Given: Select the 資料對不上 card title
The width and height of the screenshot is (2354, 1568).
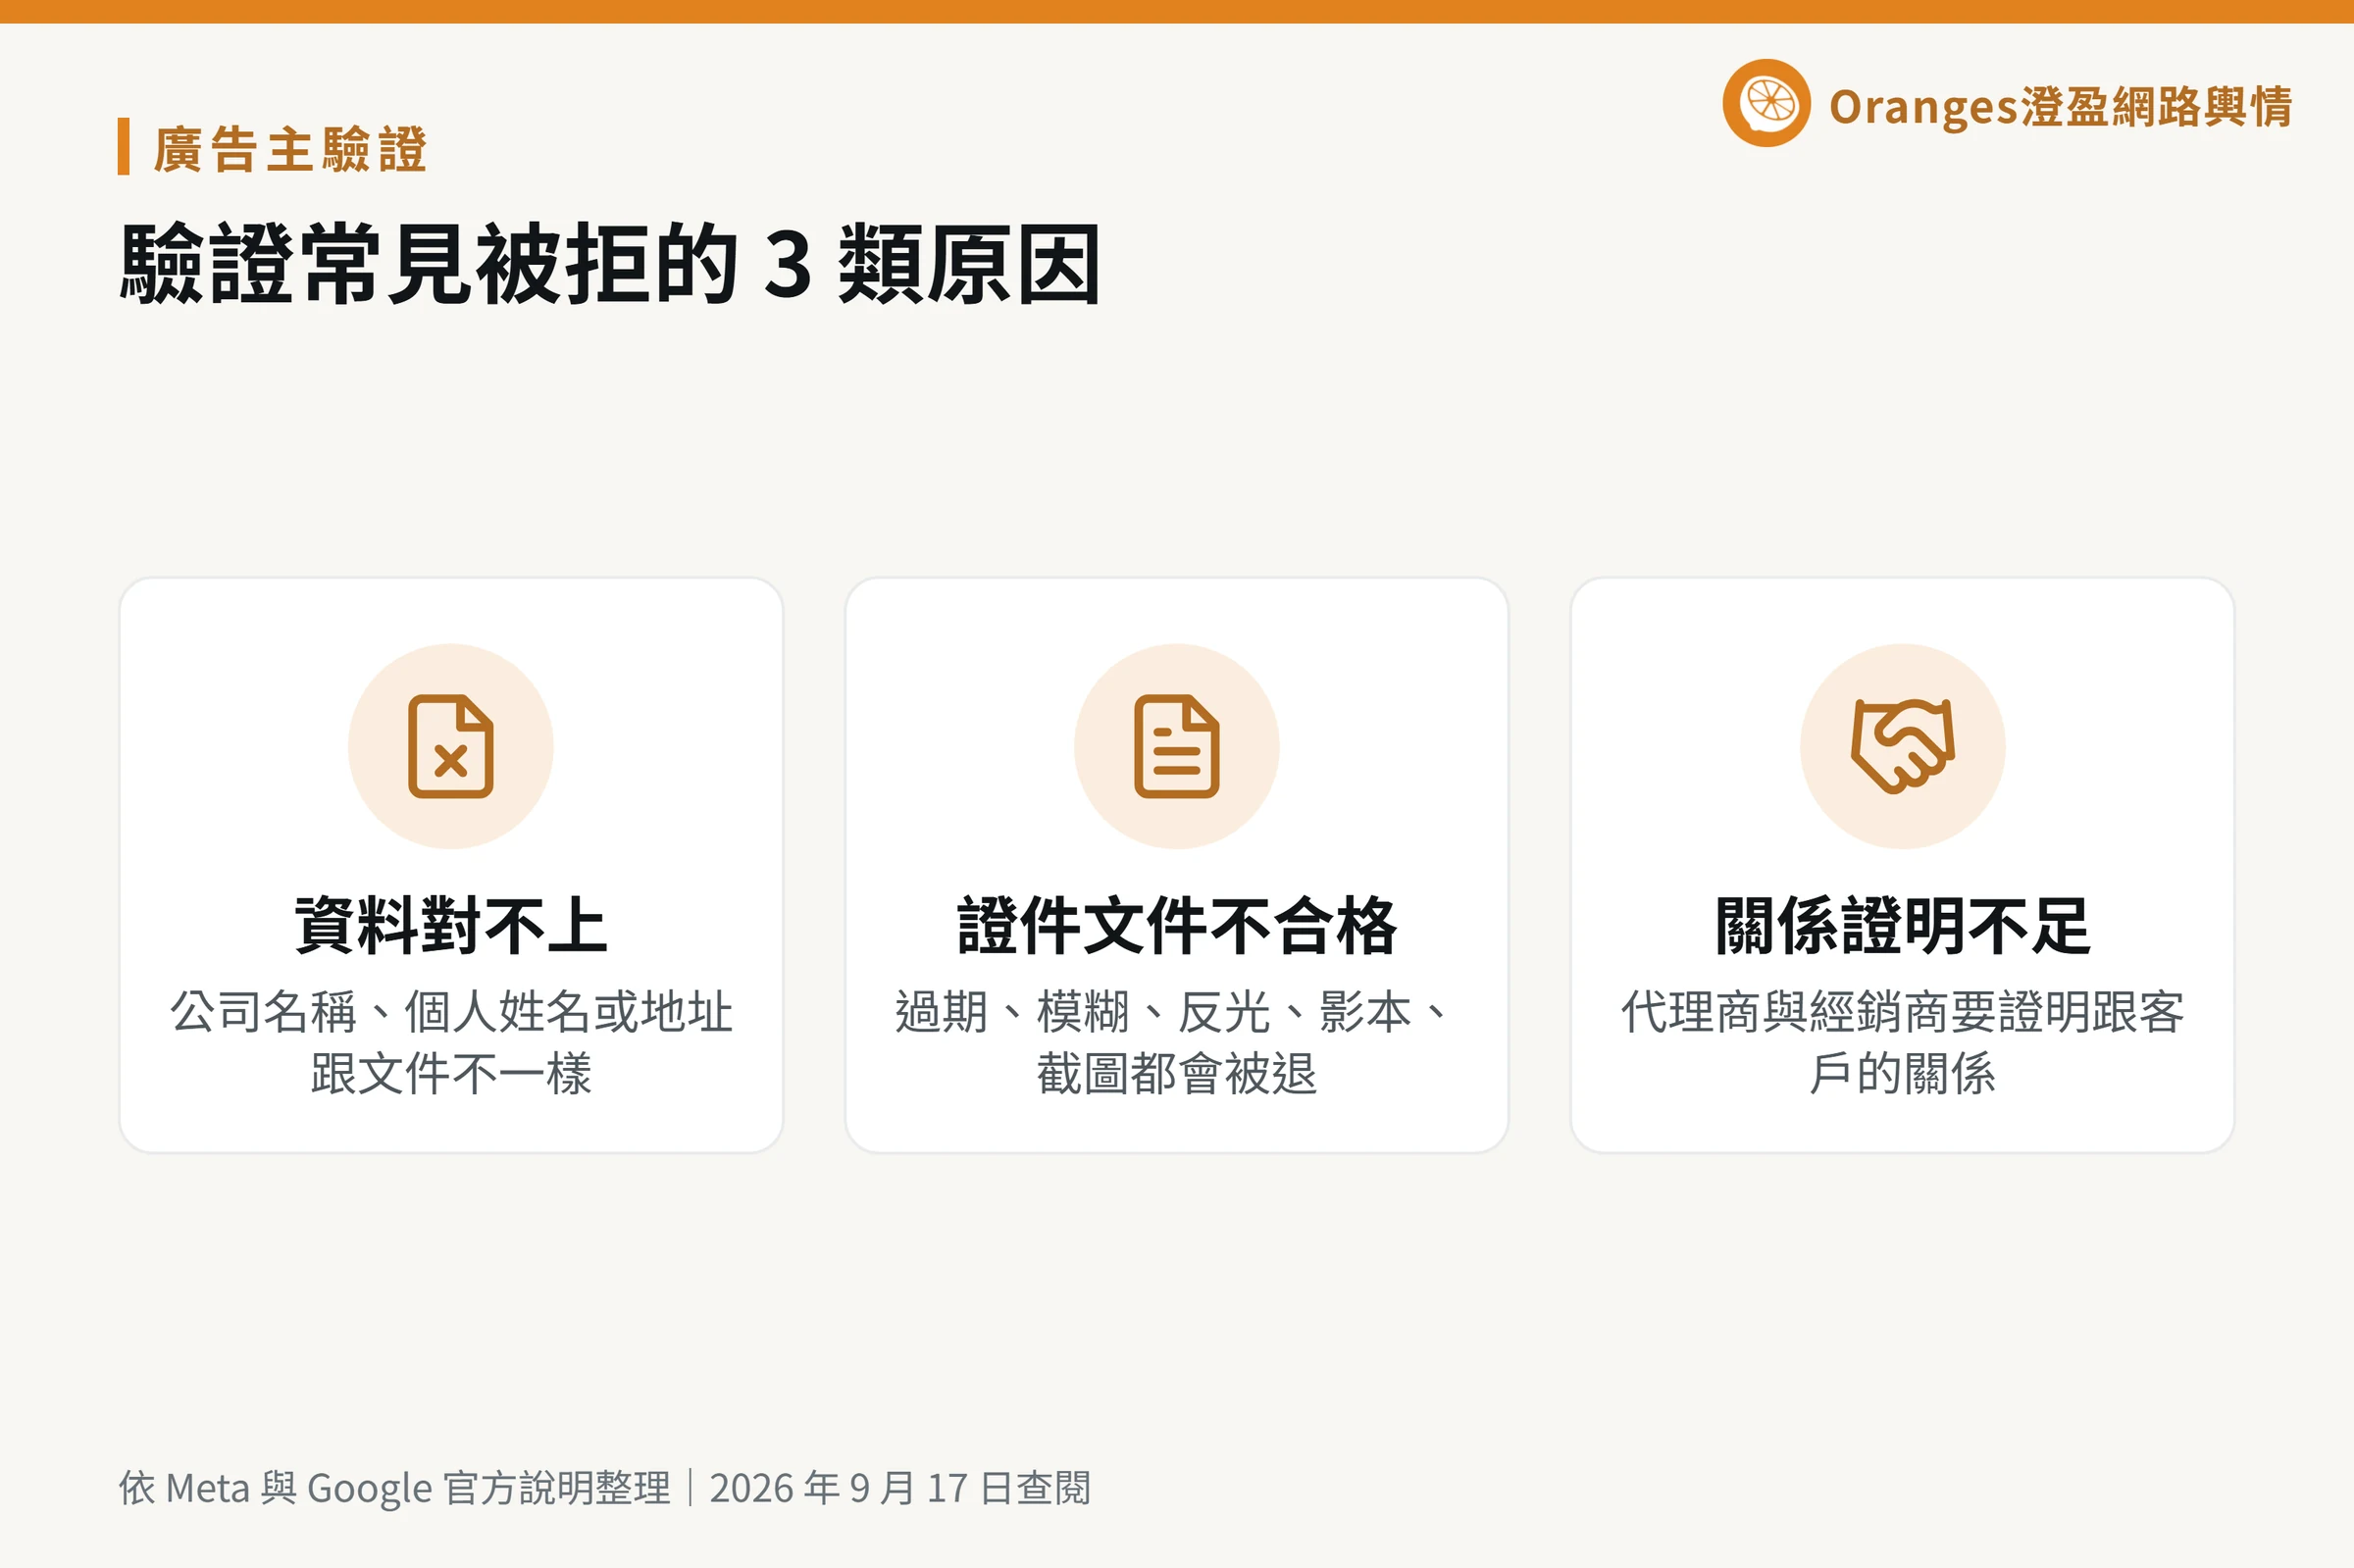Looking at the screenshot, I should pyautogui.click(x=451, y=925).
